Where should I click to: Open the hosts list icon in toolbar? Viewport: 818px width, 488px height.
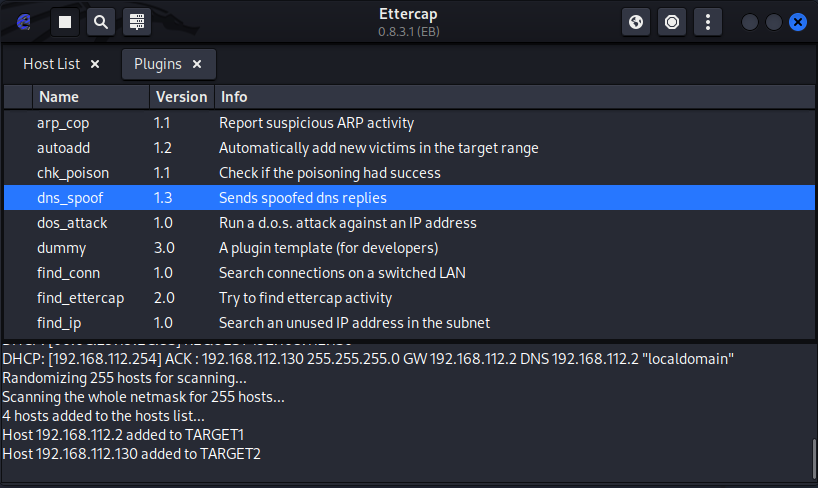click(137, 21)
